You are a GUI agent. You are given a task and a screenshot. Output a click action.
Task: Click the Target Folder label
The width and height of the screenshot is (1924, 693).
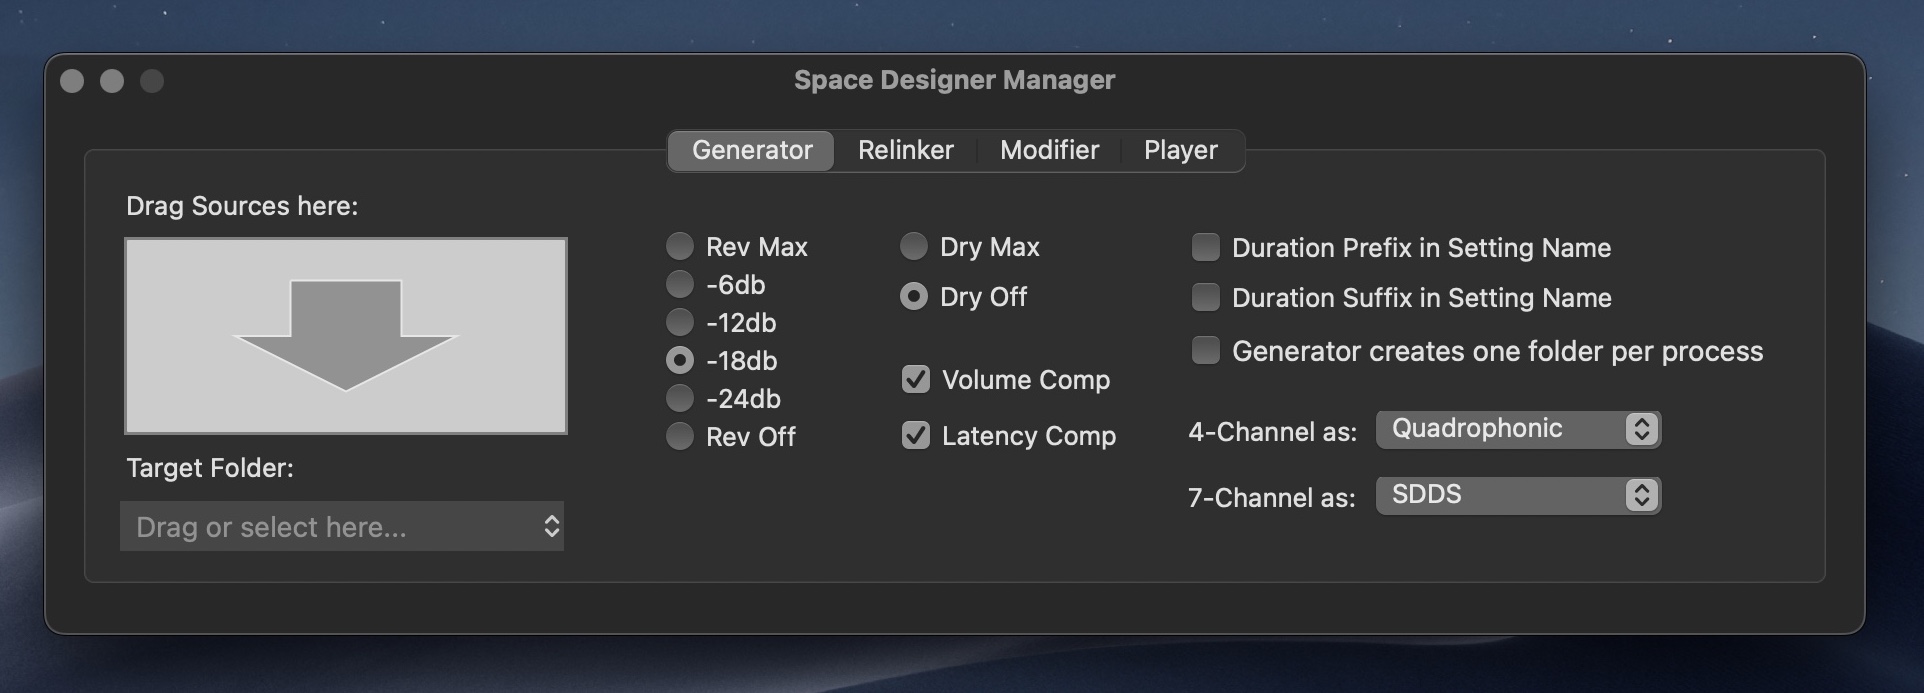(x=210, y=468)
